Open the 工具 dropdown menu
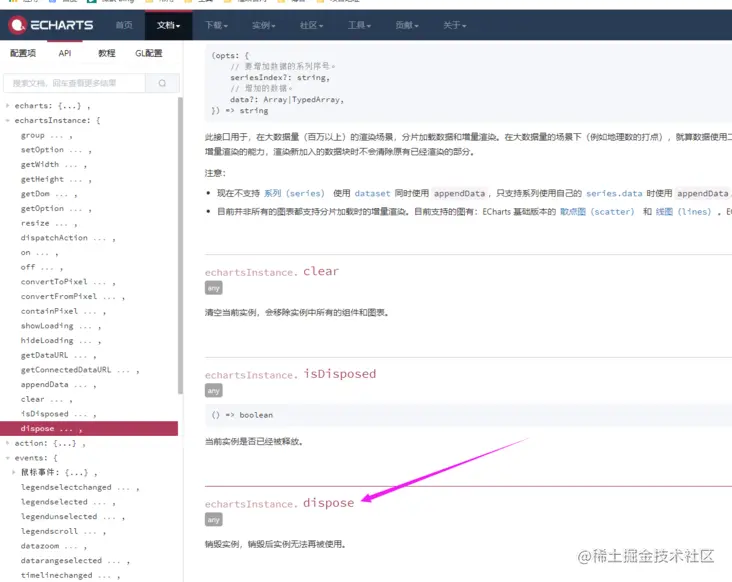 click(359, 25)
